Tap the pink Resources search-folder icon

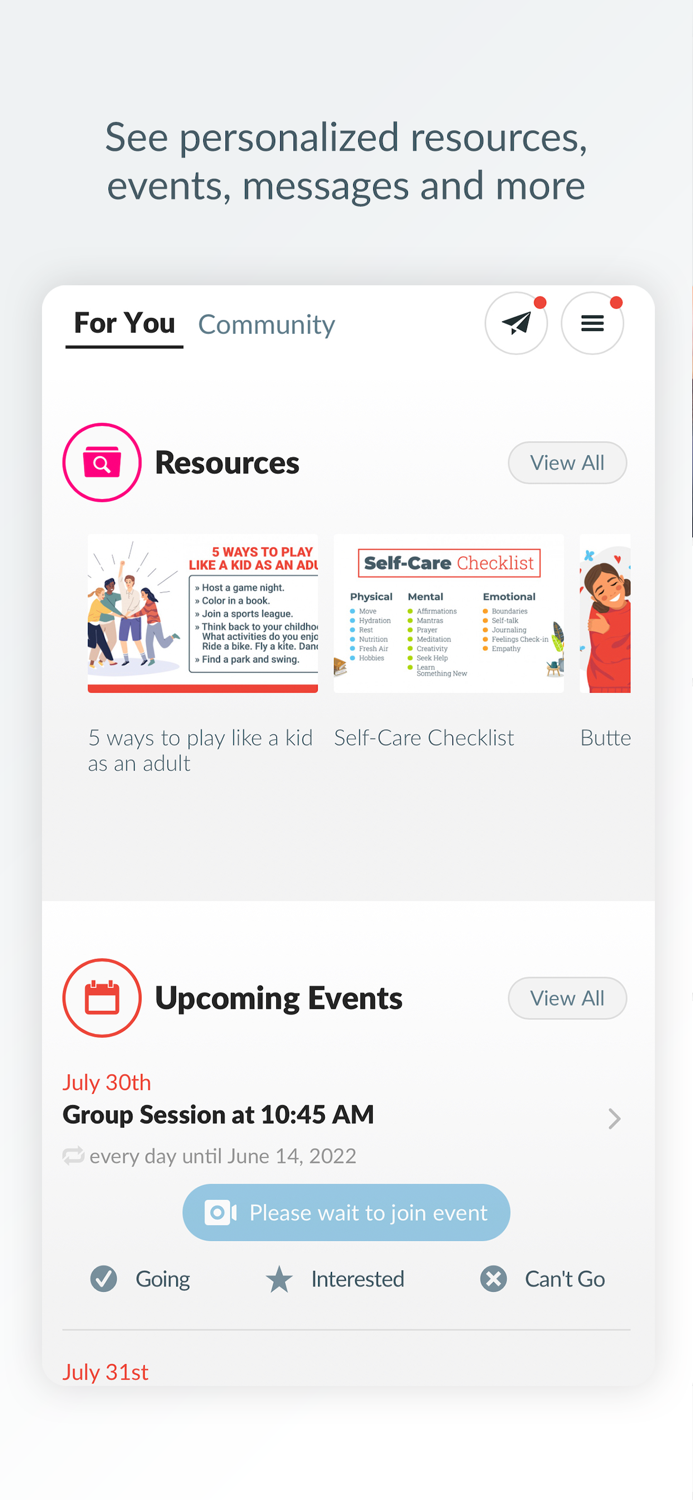[x=102, y=462]
